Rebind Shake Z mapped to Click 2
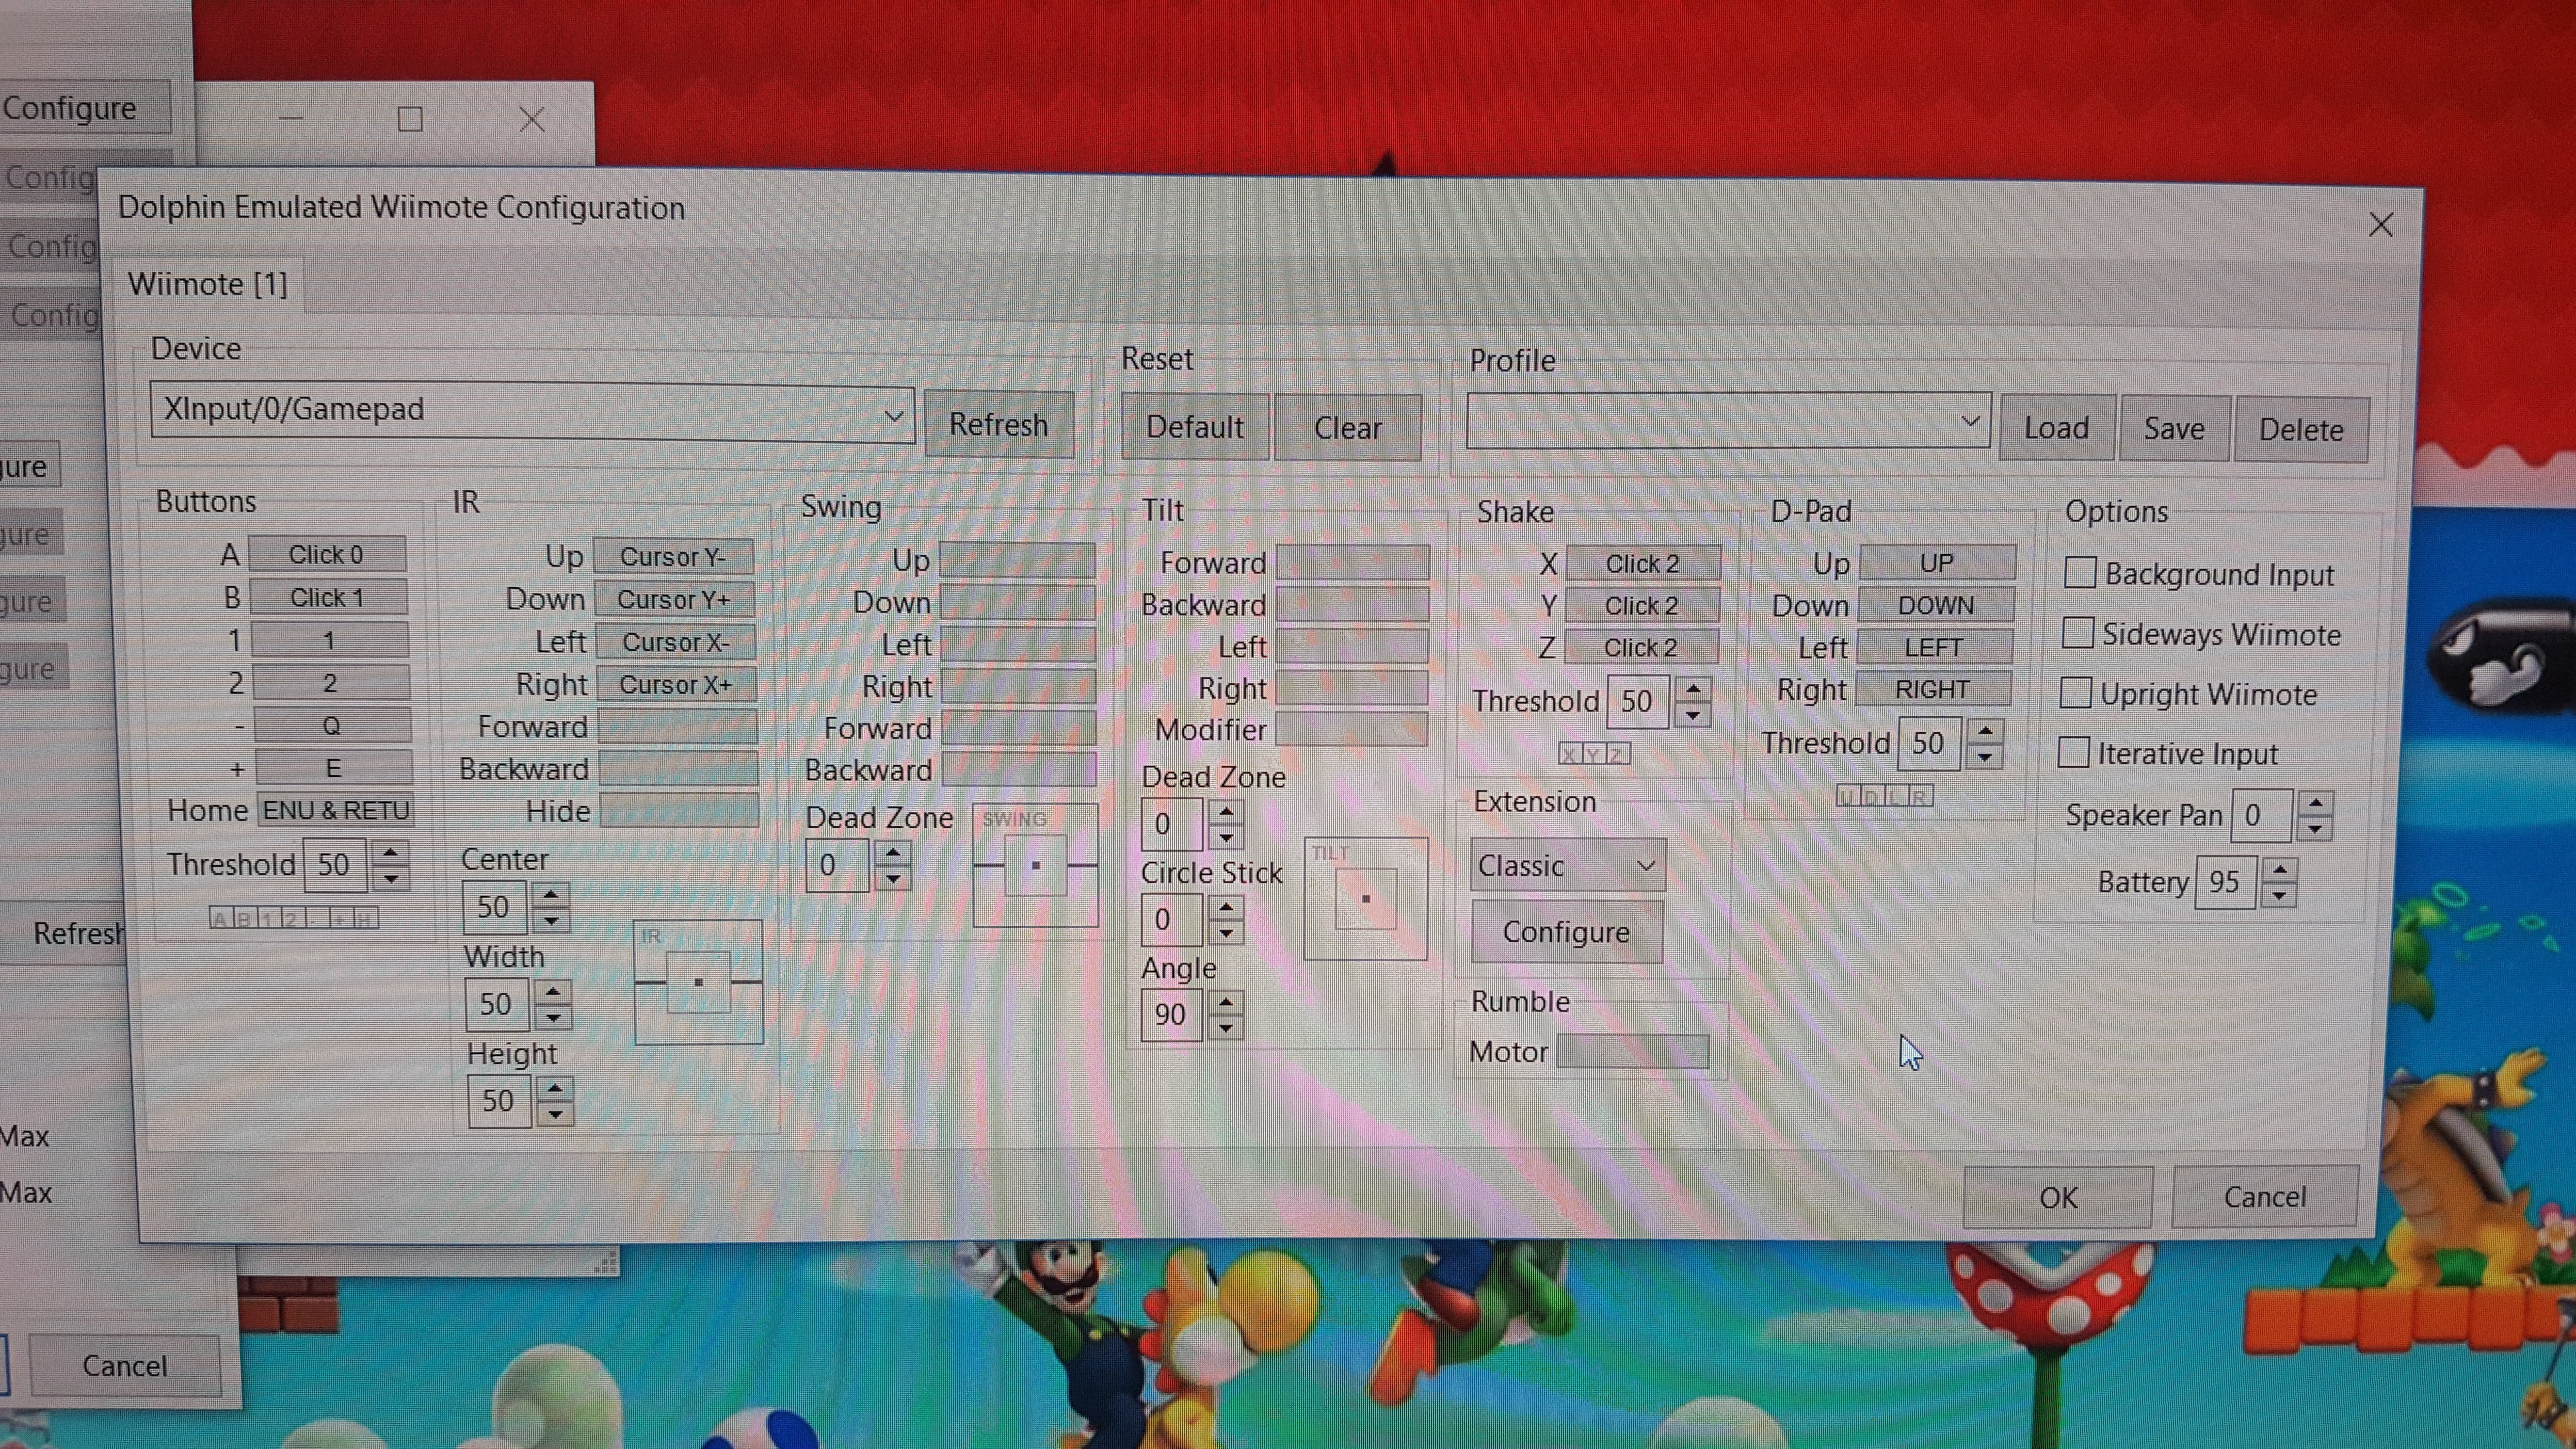Screen dimensions: 2576x1449 tap(1641, 647)
